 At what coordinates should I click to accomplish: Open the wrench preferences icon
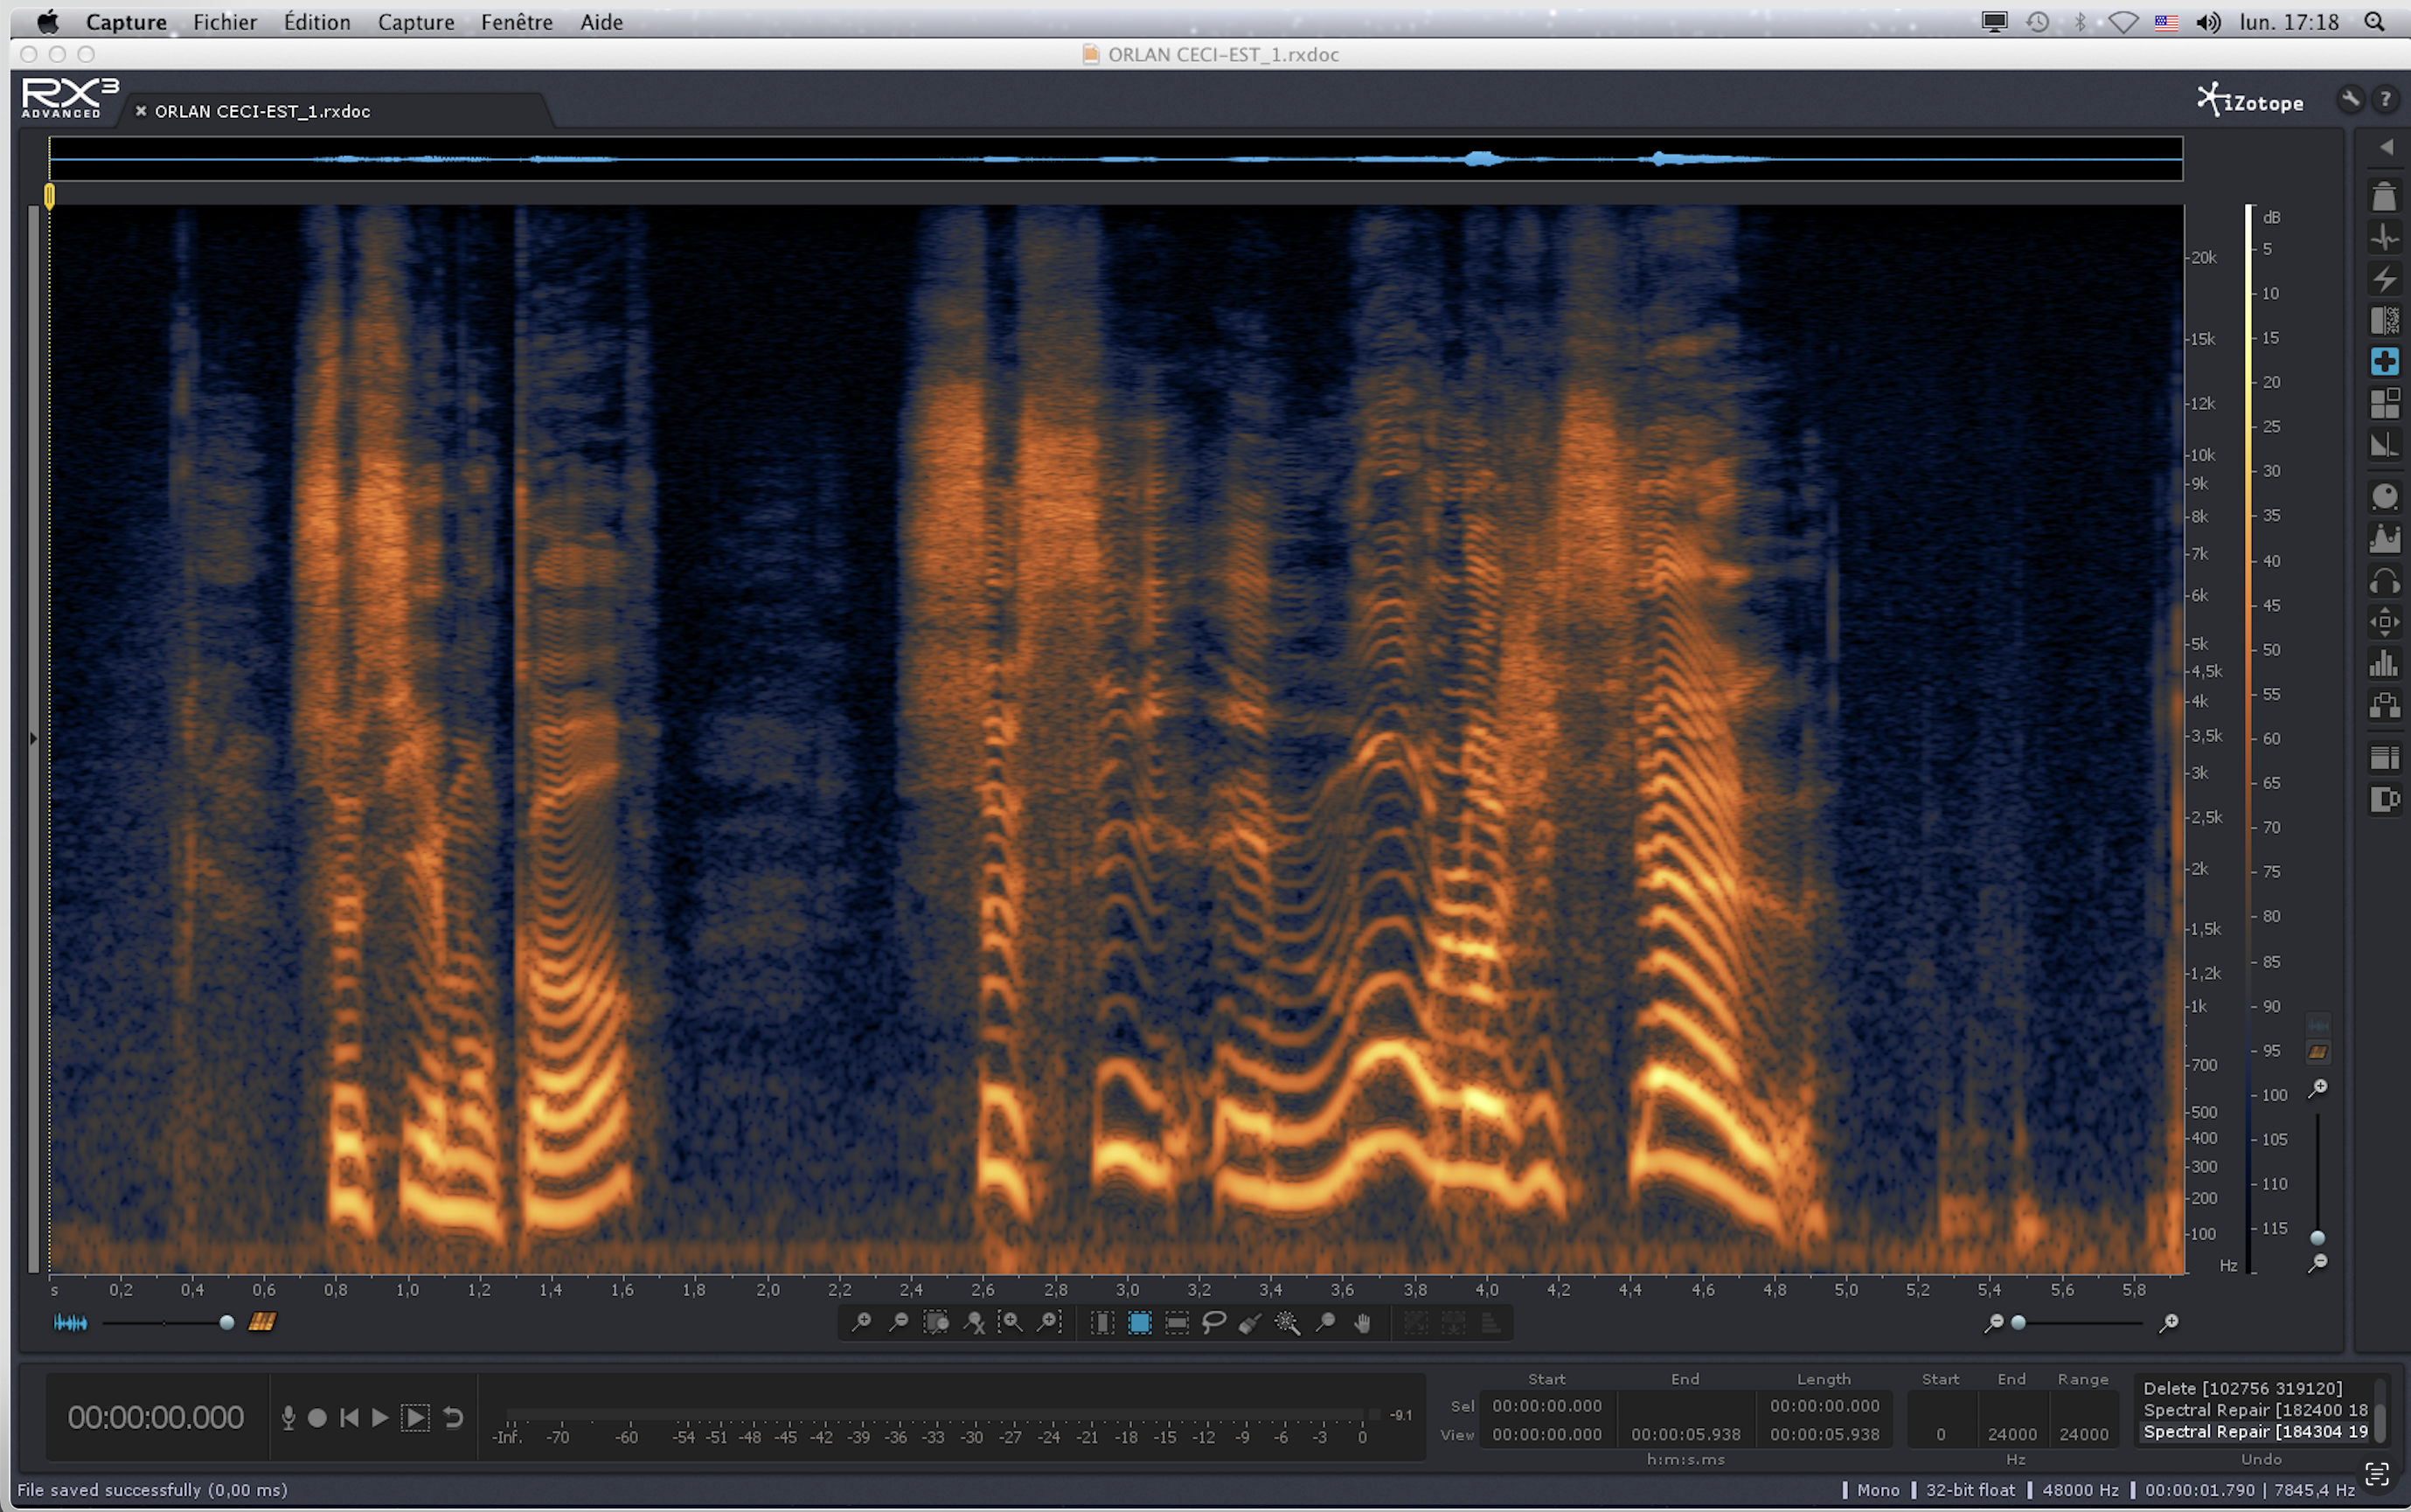pyautogui.click(x=2350, y=99)
